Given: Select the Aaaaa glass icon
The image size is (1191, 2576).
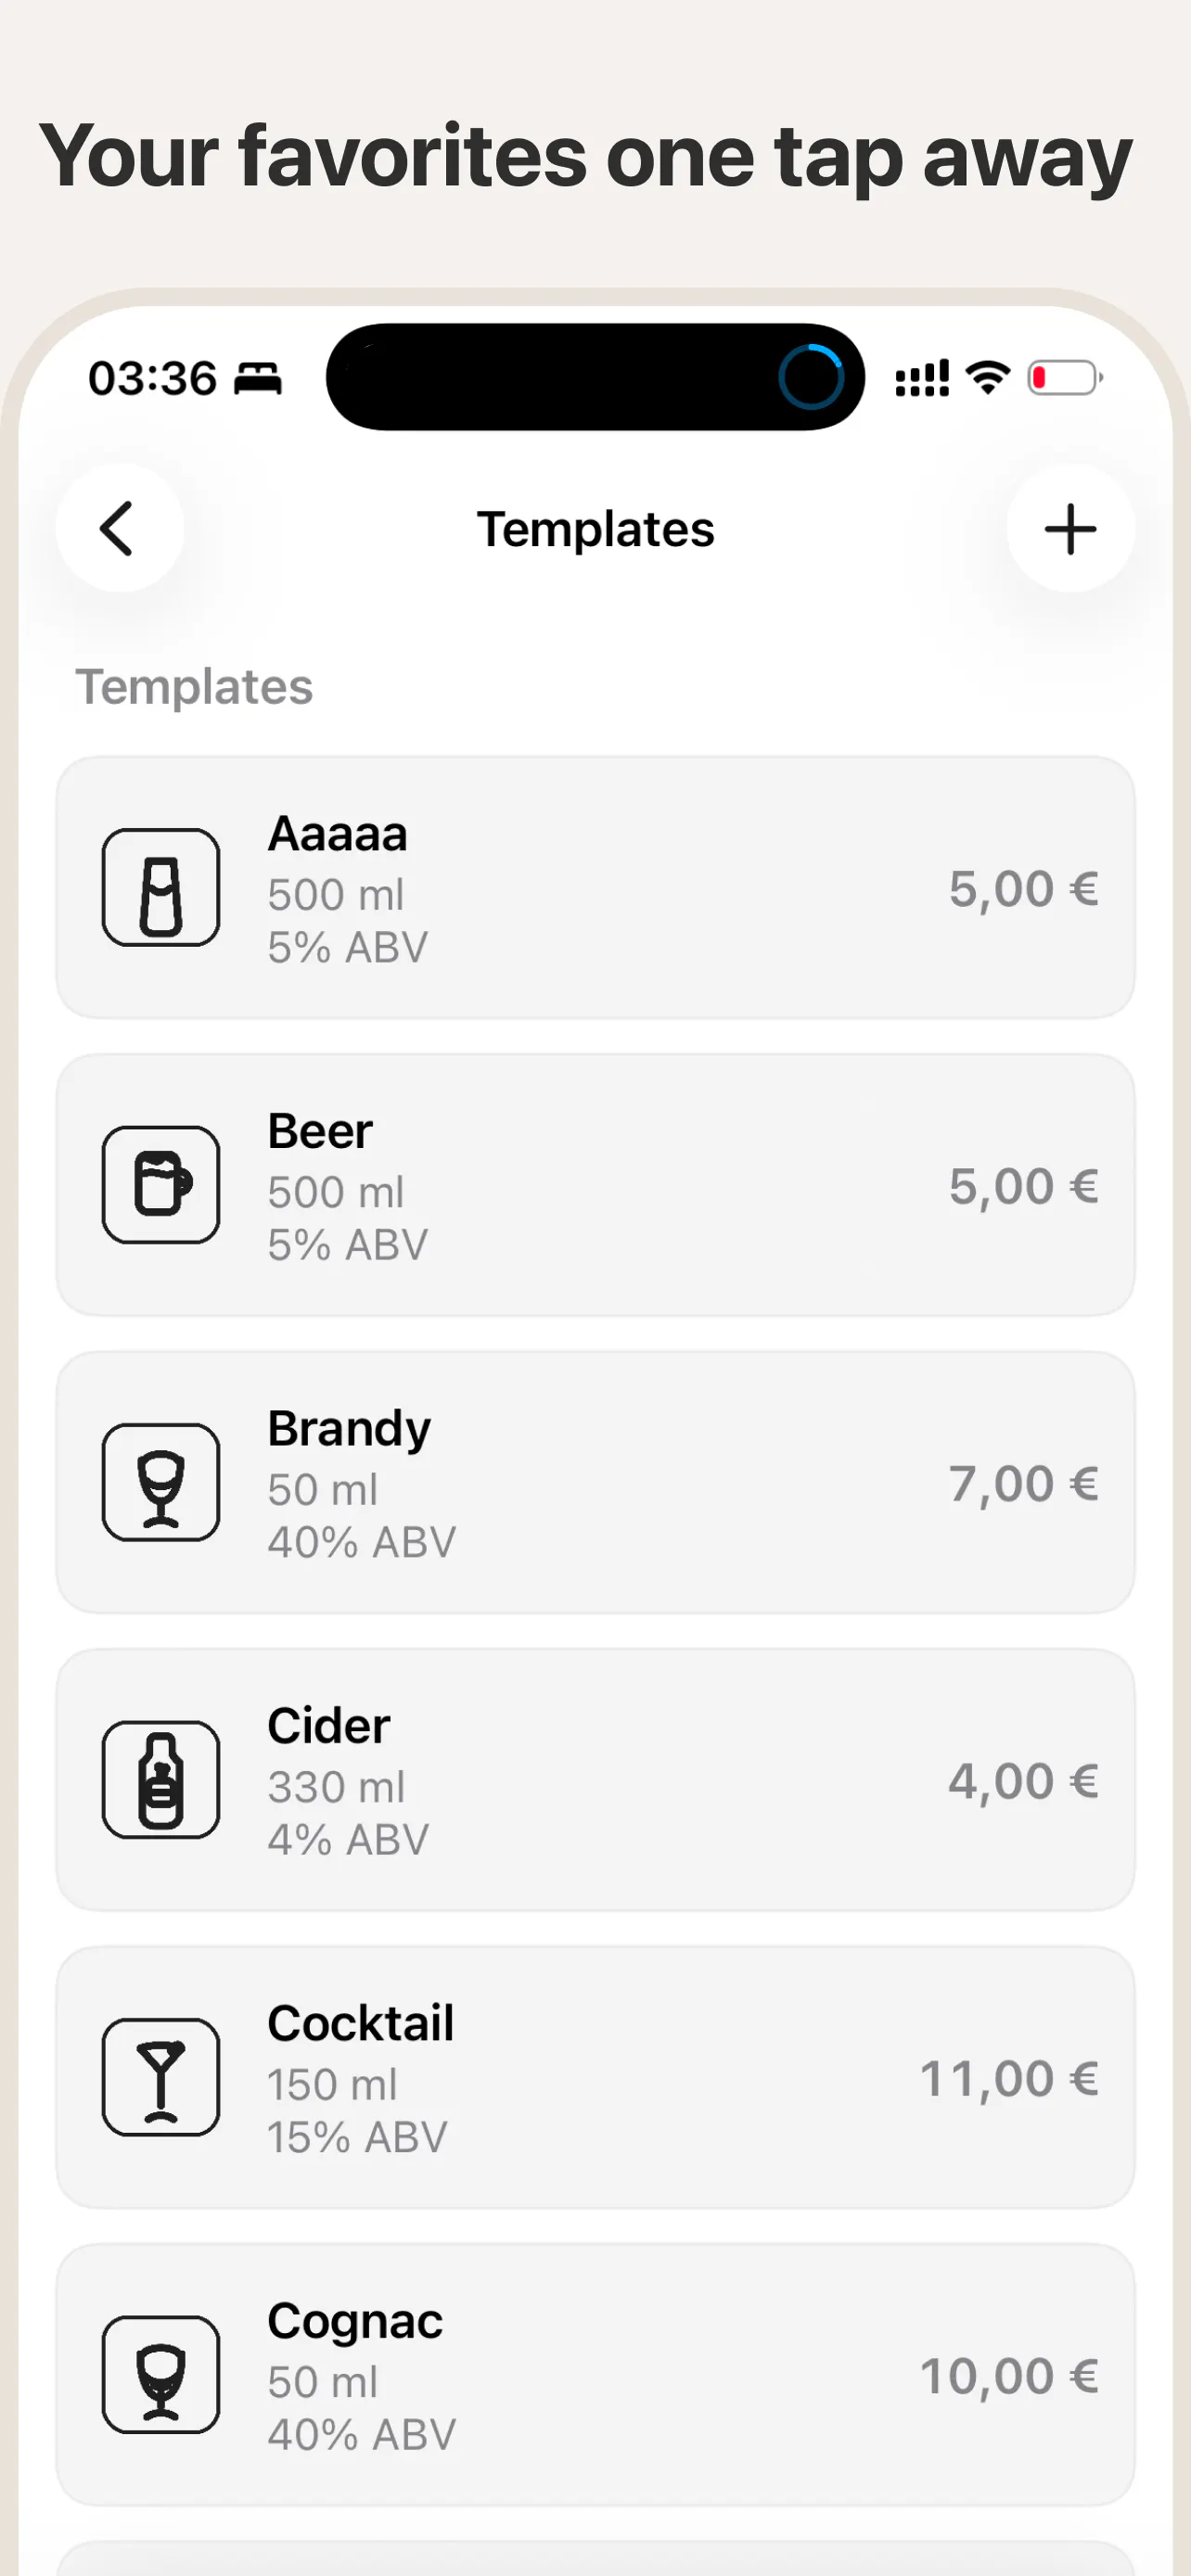Looking at the screenshot, I should click(x=161, y=887).
